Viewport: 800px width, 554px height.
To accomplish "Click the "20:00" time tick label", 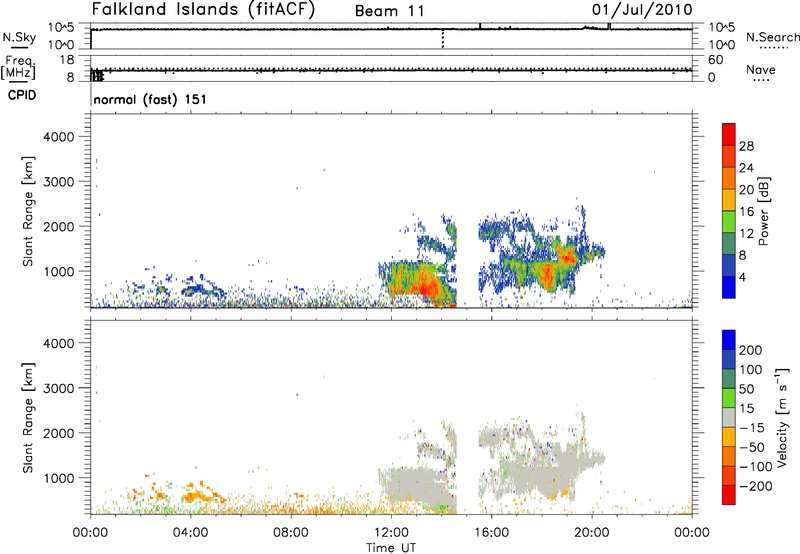I will (x=592, y=533).
